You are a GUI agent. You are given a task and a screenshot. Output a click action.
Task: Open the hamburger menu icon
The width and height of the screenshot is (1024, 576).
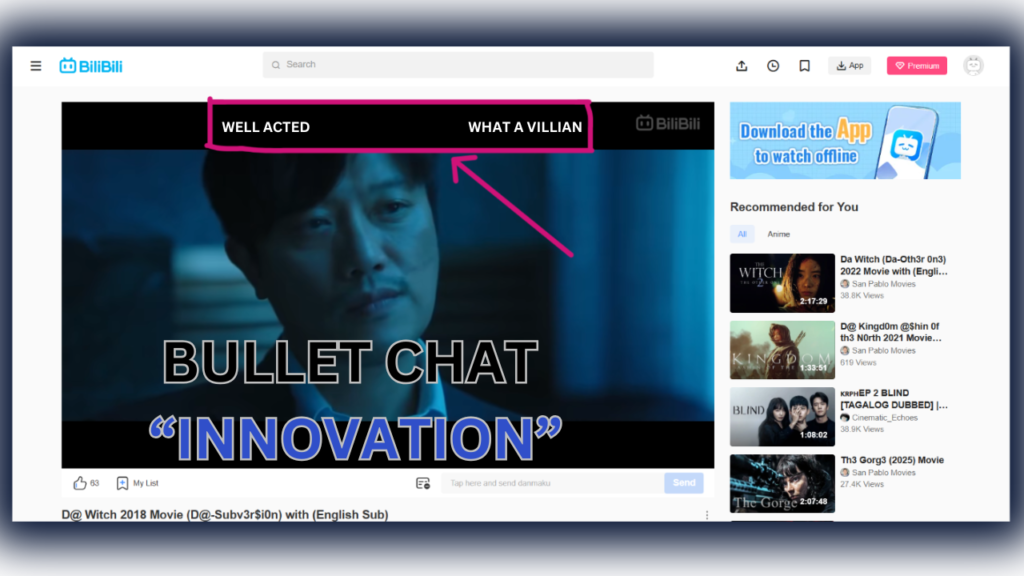[x=35, y=65]
